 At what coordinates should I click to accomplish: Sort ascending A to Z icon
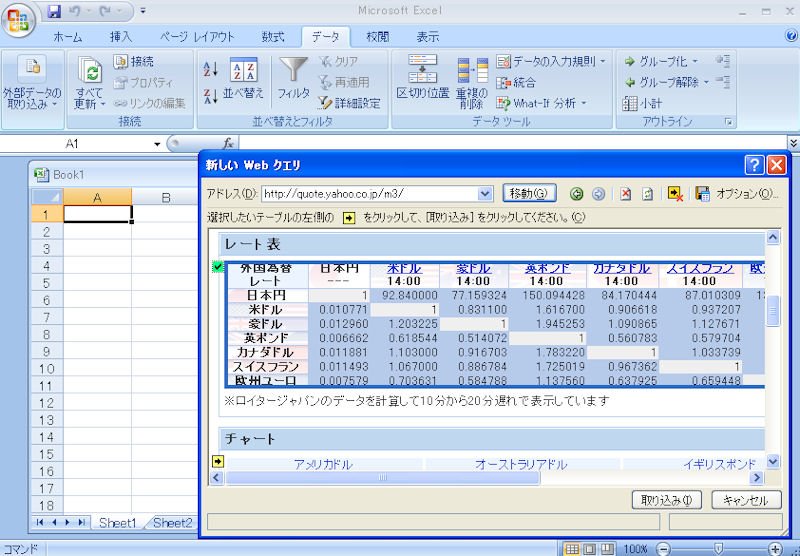211,69
